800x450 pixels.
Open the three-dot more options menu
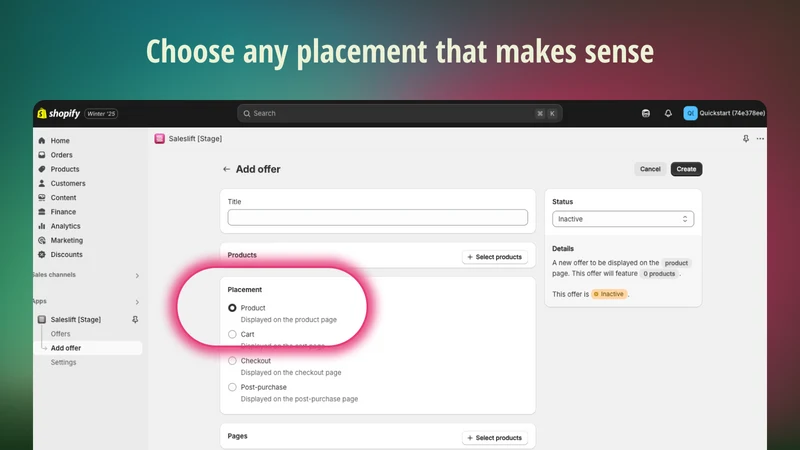760,139
